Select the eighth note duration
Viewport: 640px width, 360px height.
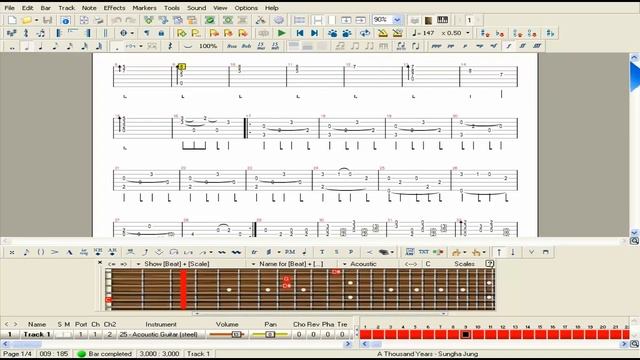point(55,46)
